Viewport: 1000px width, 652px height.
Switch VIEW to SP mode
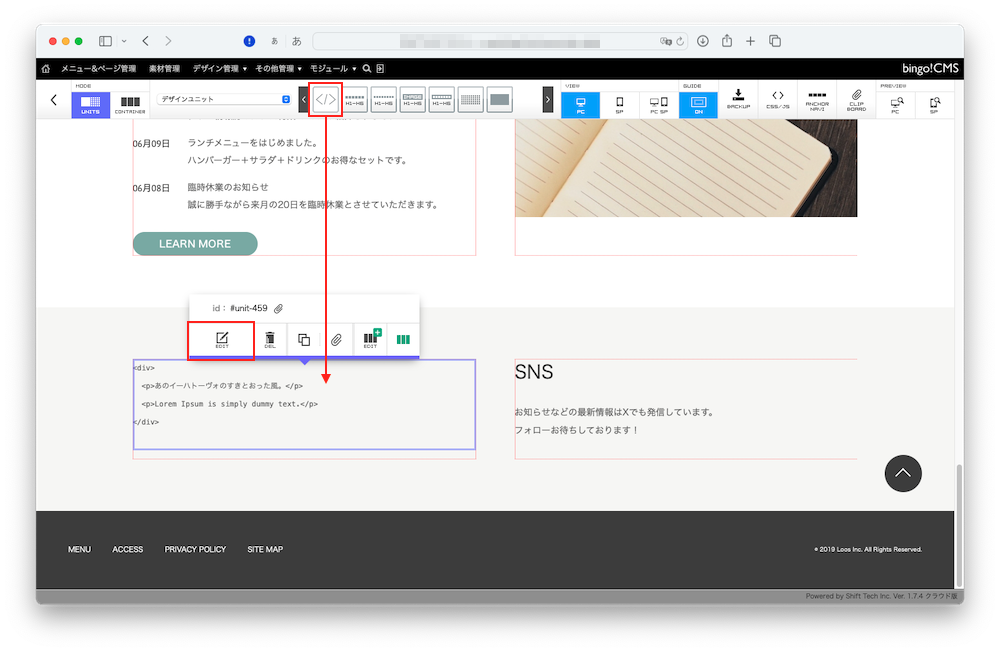[620, 99]
